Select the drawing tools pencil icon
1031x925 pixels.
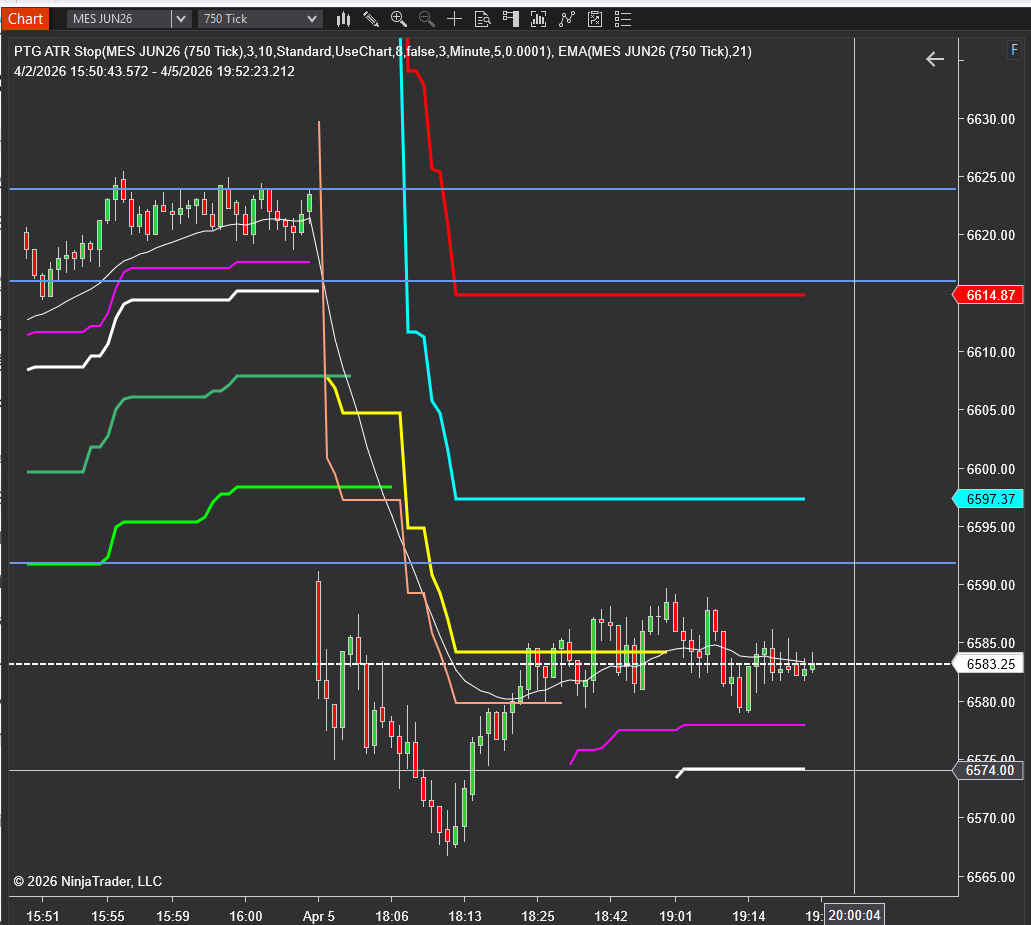coord(371,19)
